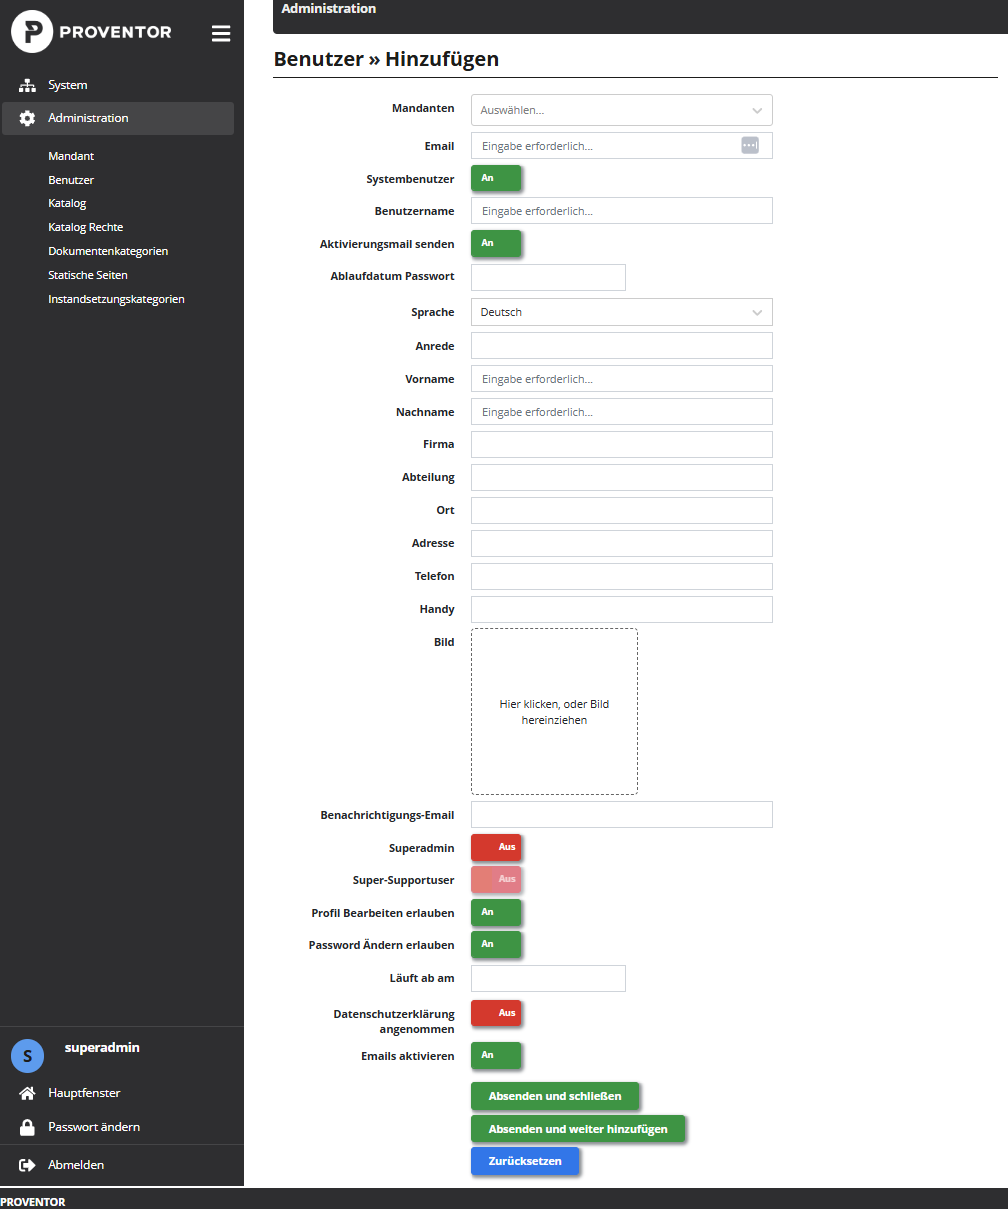Open Katalog Rechte in the sidebar
The image size is (1008, 1209).
pos(85,227)
